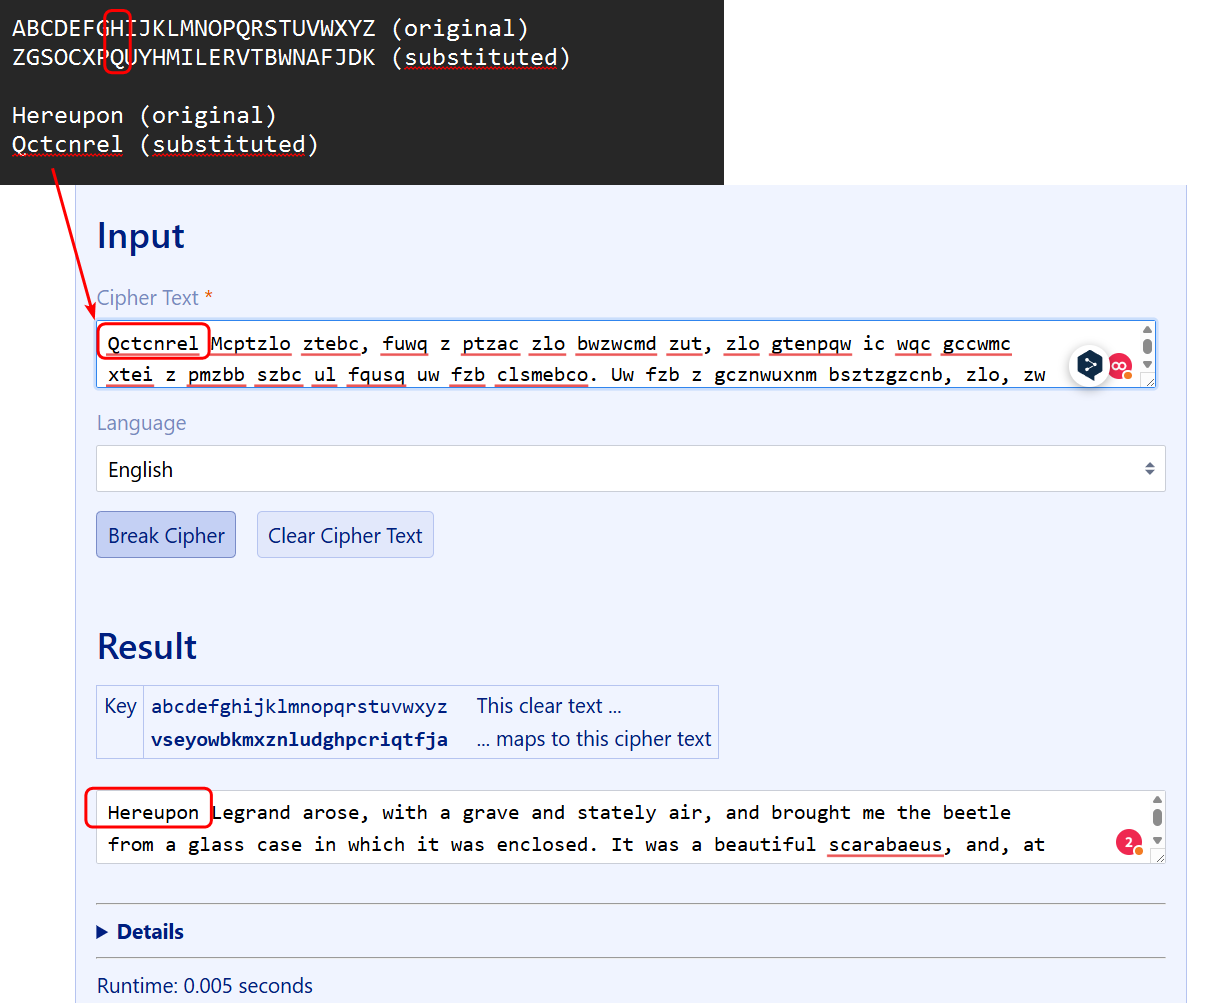Click the Cipher Text scrollbar up arrow

(x=1147, y=330)
